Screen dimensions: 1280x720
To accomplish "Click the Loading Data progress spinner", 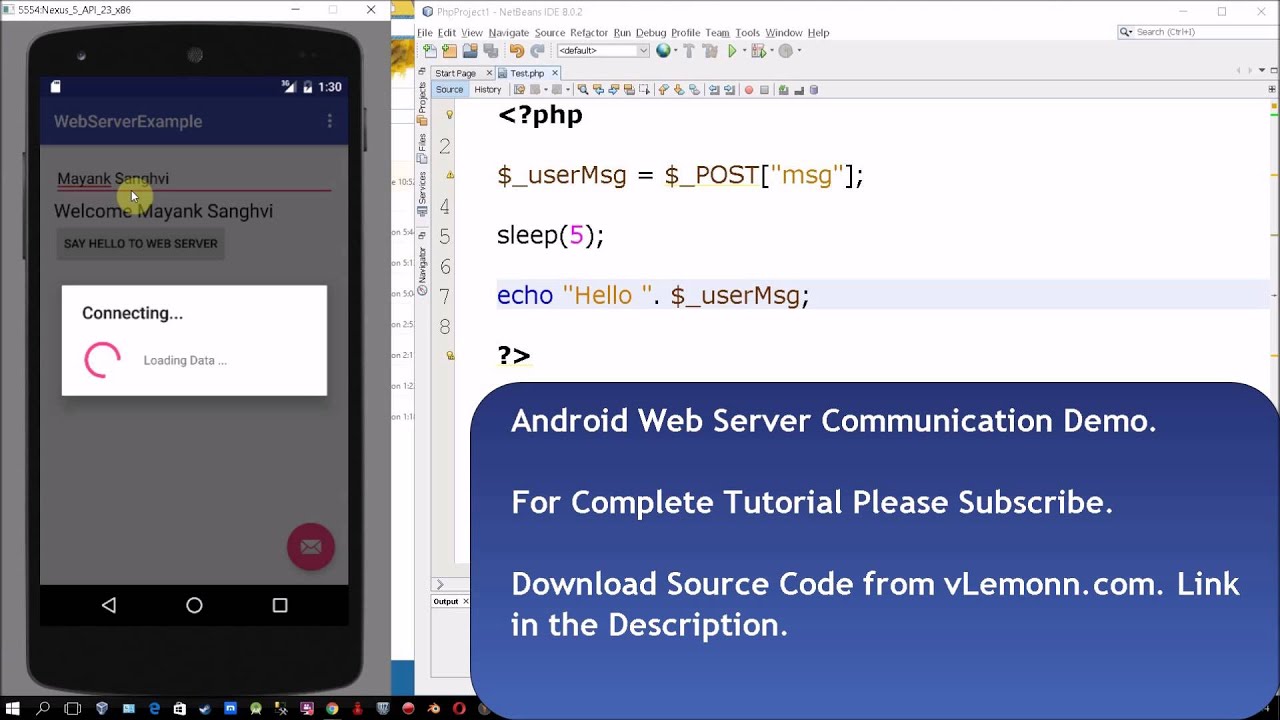I will coord(101,360).
